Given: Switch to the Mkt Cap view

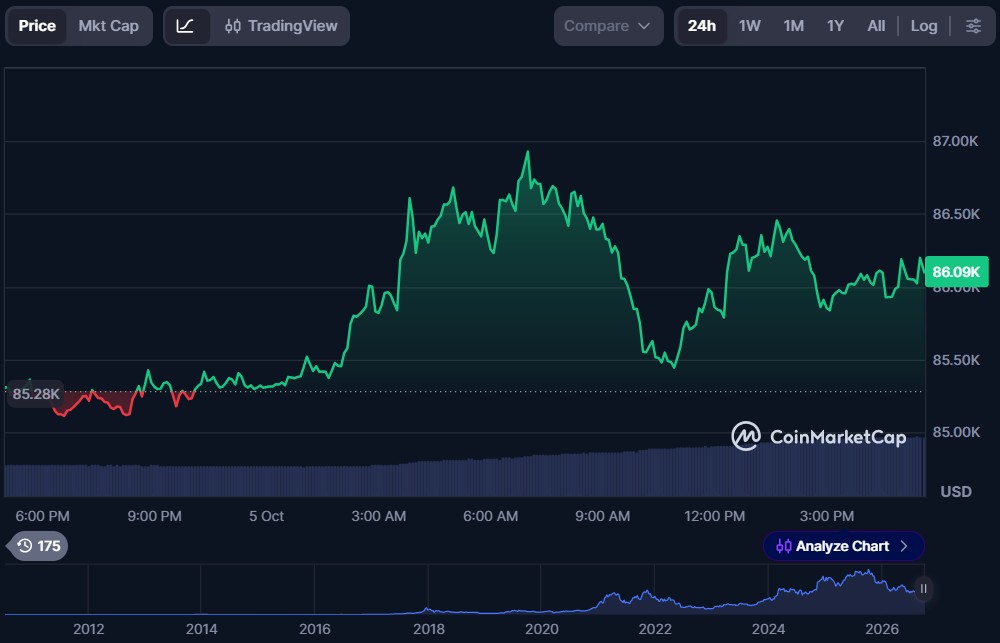Looking at the screenshot, I should [x=108, y=26].
